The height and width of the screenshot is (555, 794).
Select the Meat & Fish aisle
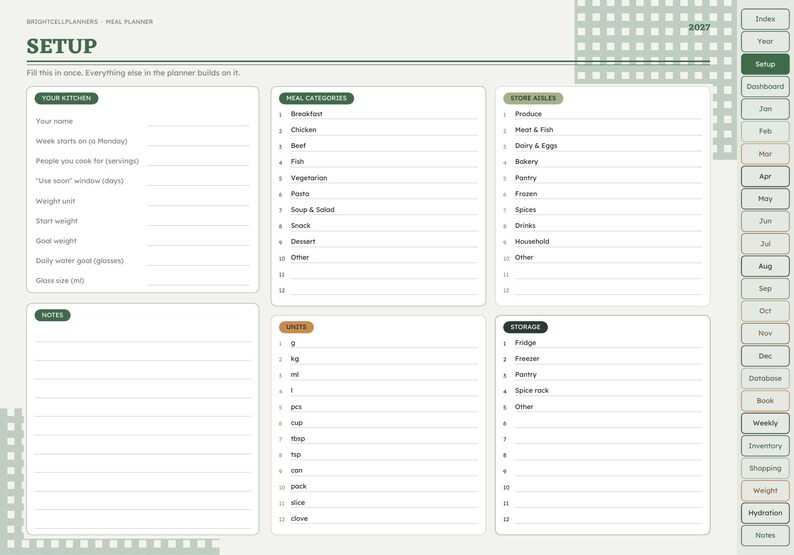tap(602, 130)
